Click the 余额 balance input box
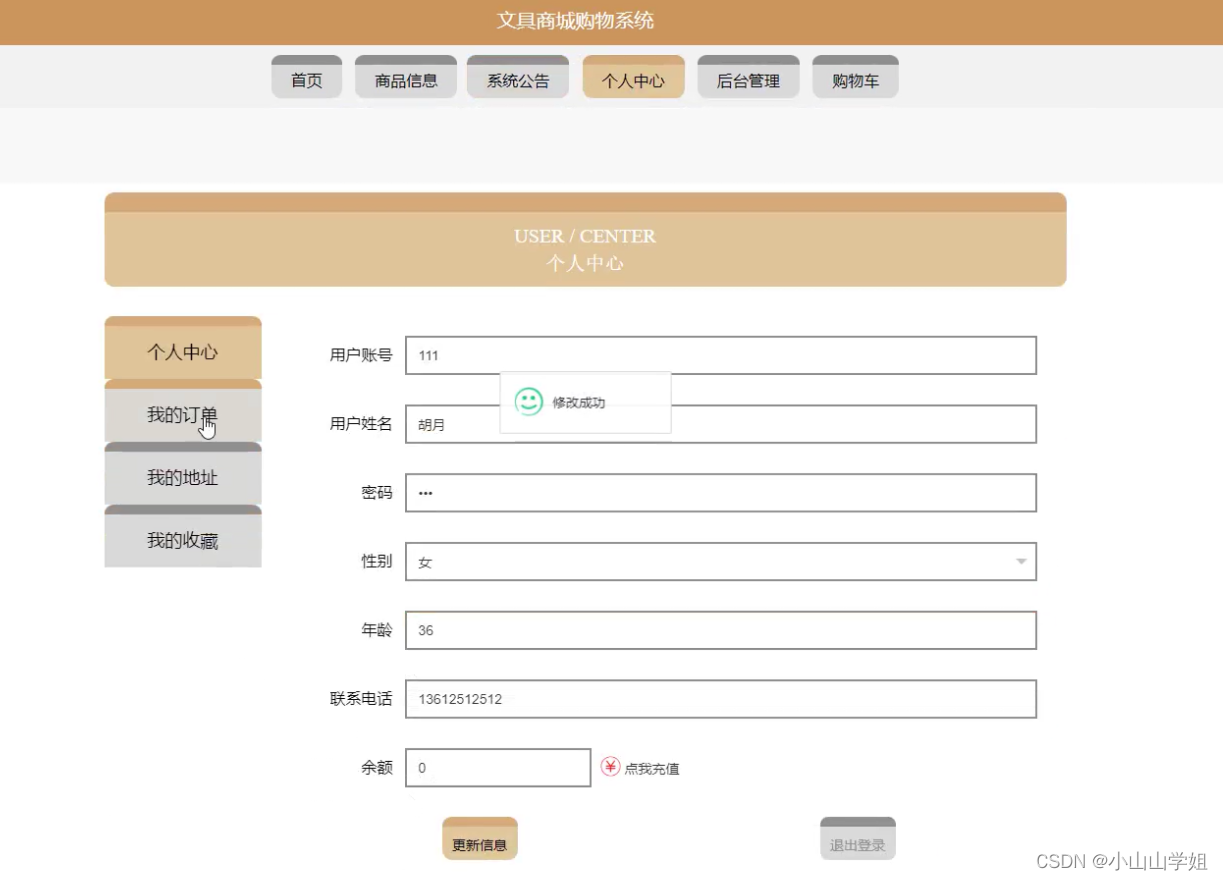Screen dimensions: 1223x880 (497, 767)
